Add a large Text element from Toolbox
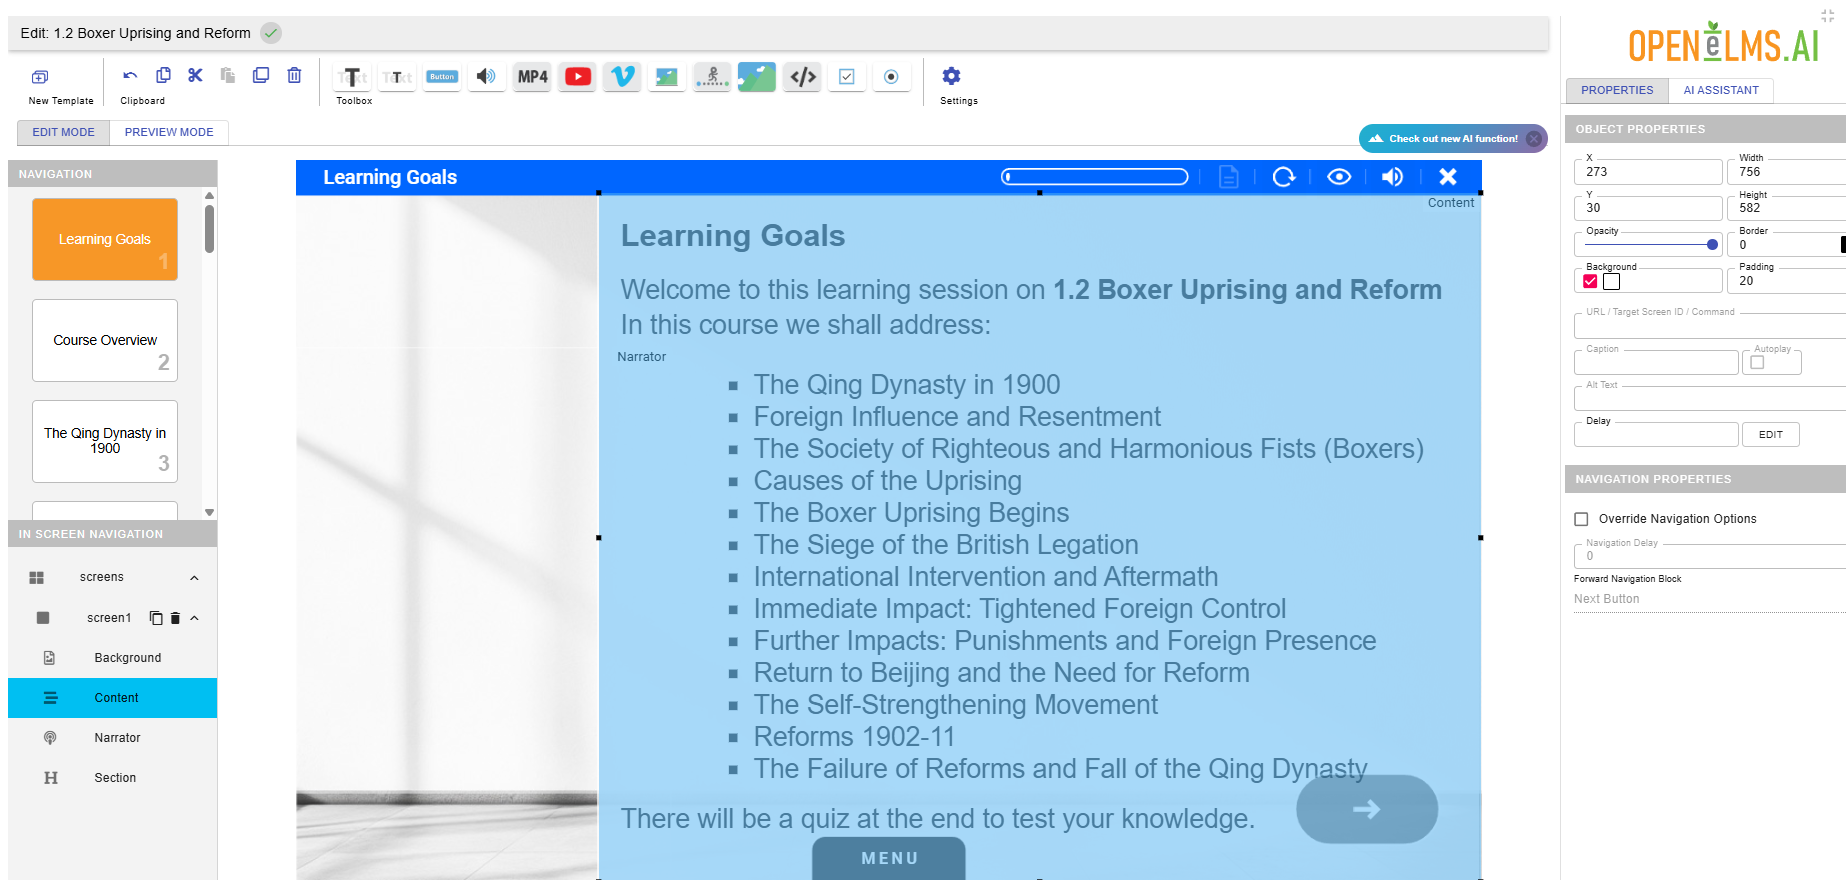Screen dimensions: 1846x885 (x=352, y=77)
